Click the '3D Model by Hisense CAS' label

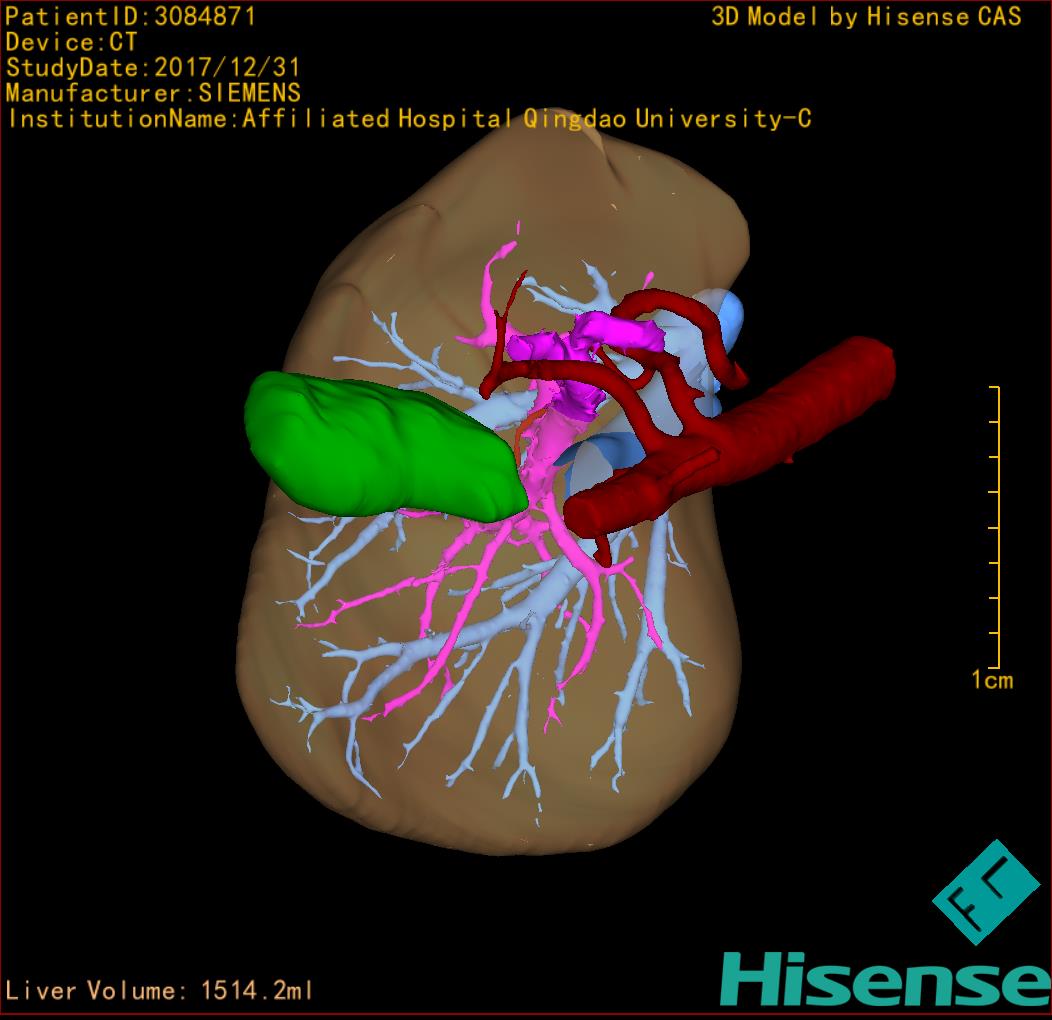pyautogui.click(x=866, y=17)
